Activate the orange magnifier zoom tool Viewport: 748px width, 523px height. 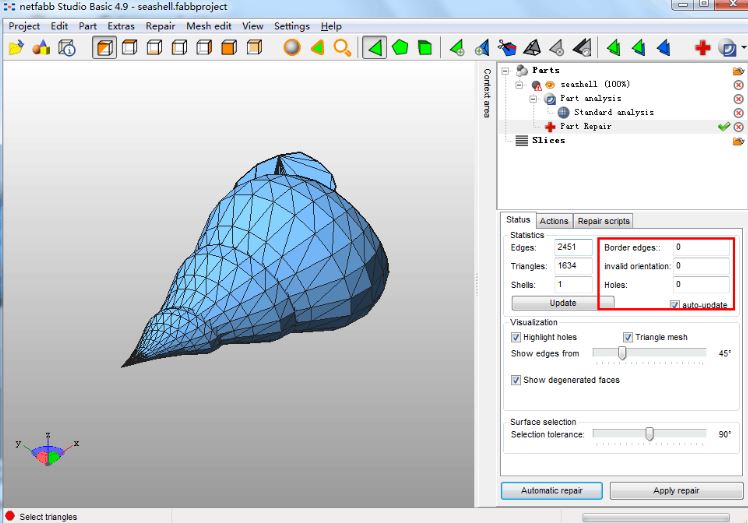(x=342, y=48)
